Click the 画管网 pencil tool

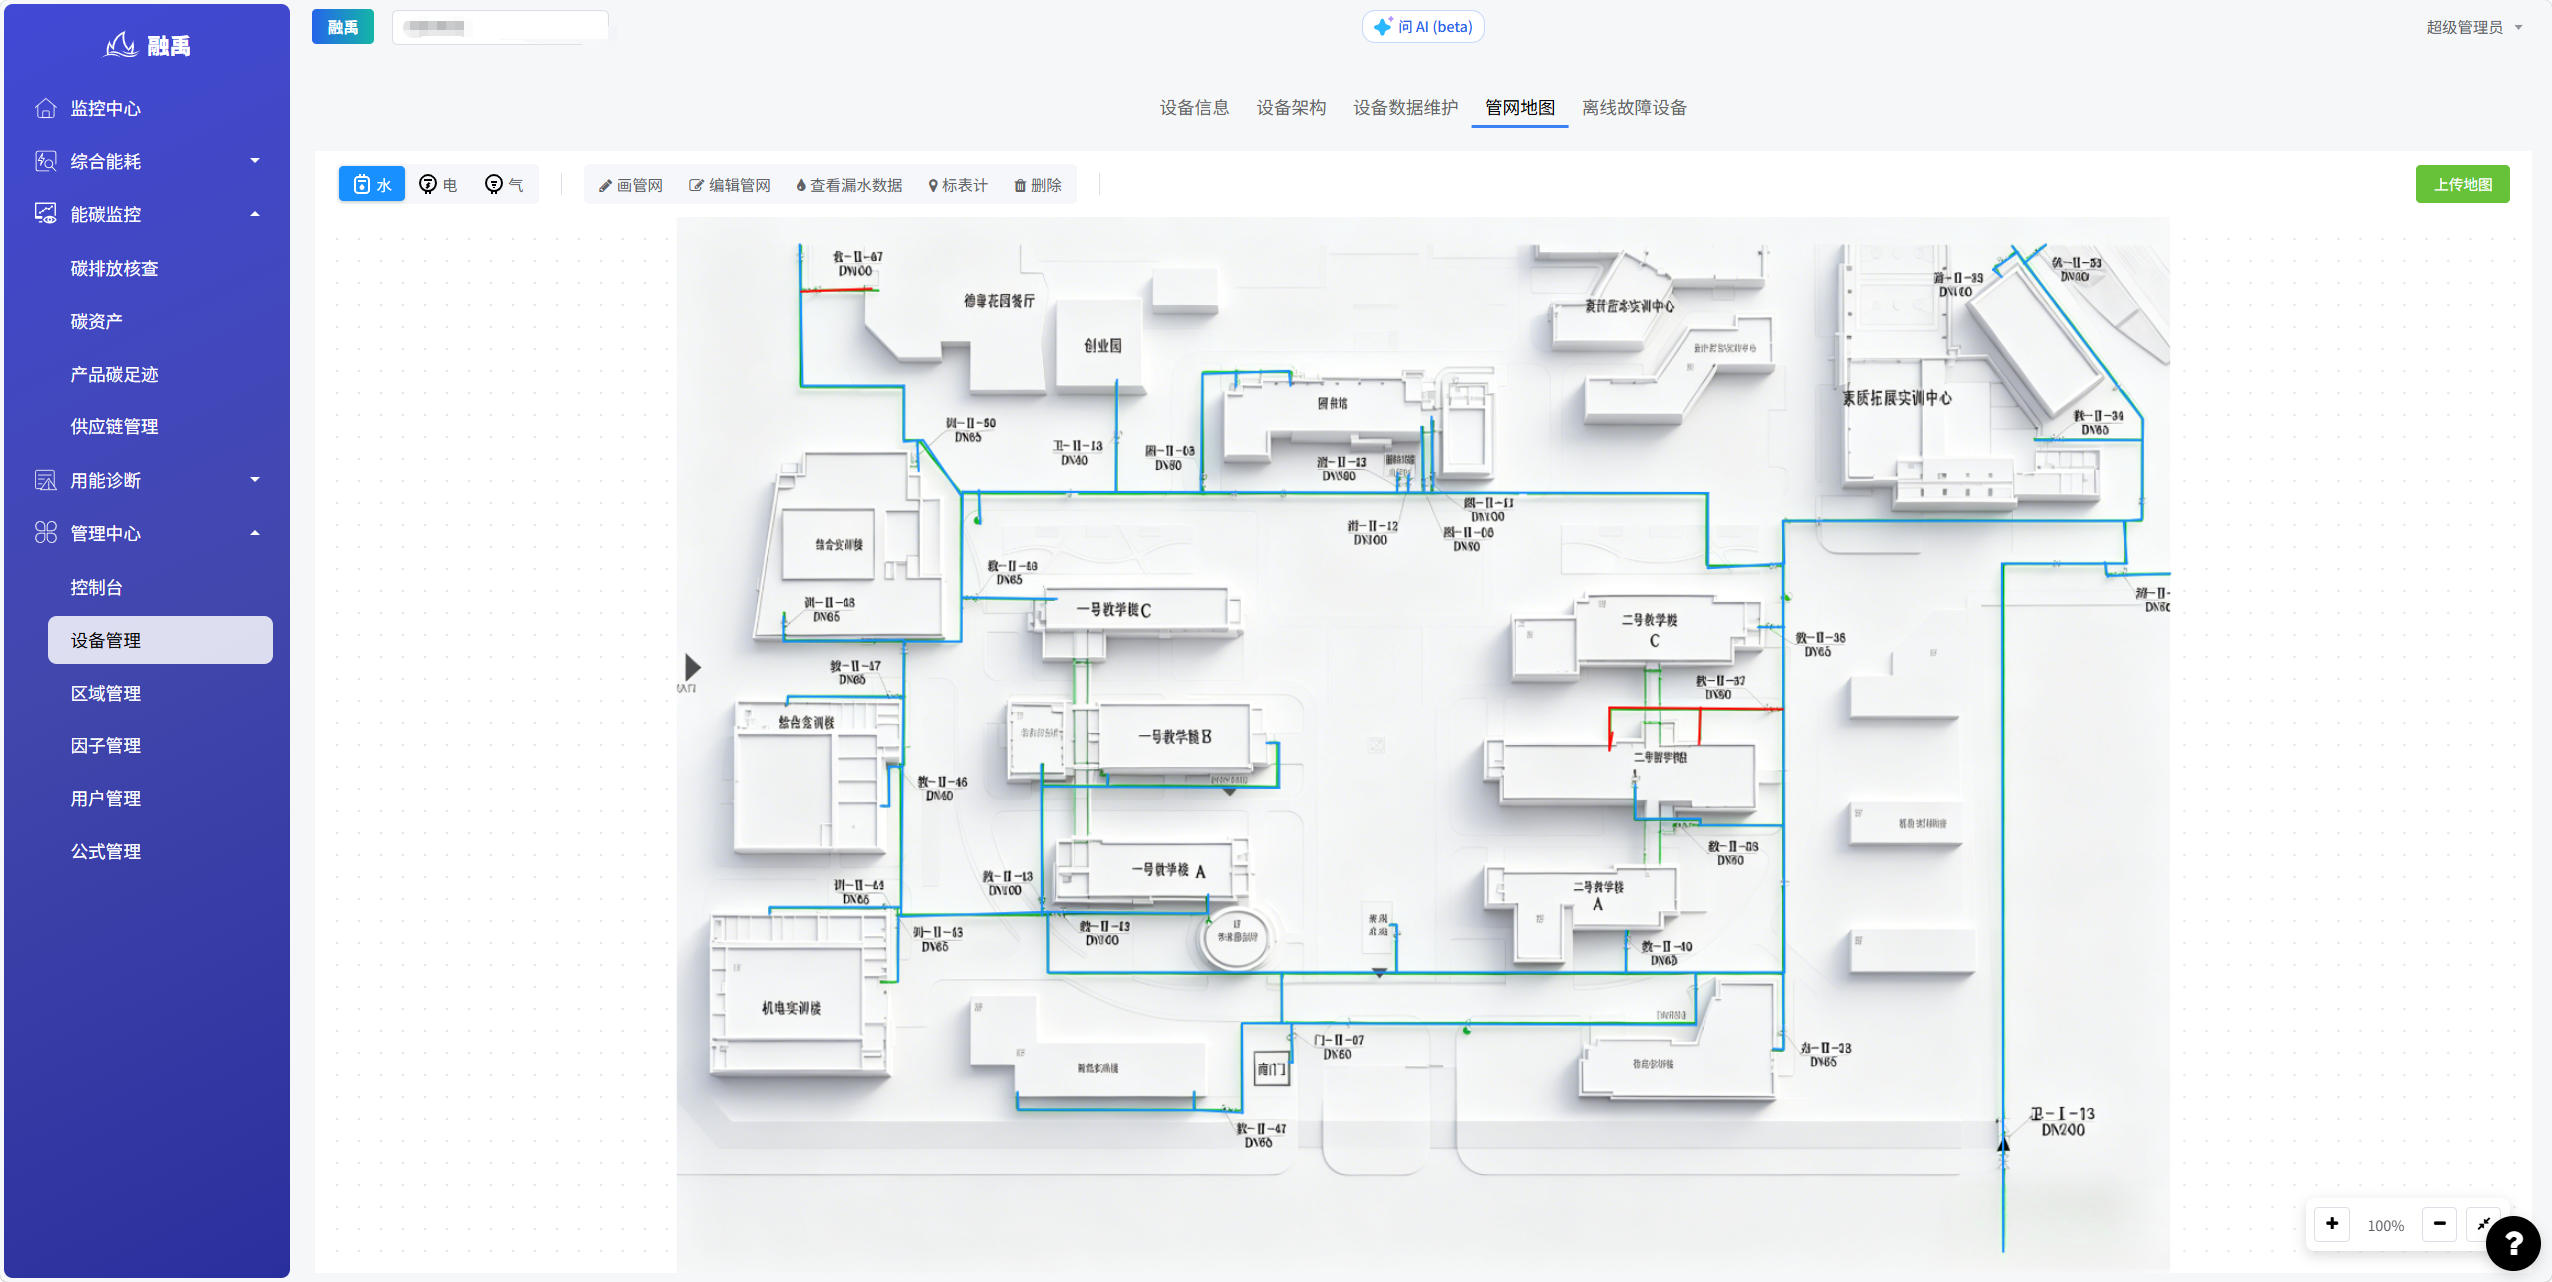631,185
